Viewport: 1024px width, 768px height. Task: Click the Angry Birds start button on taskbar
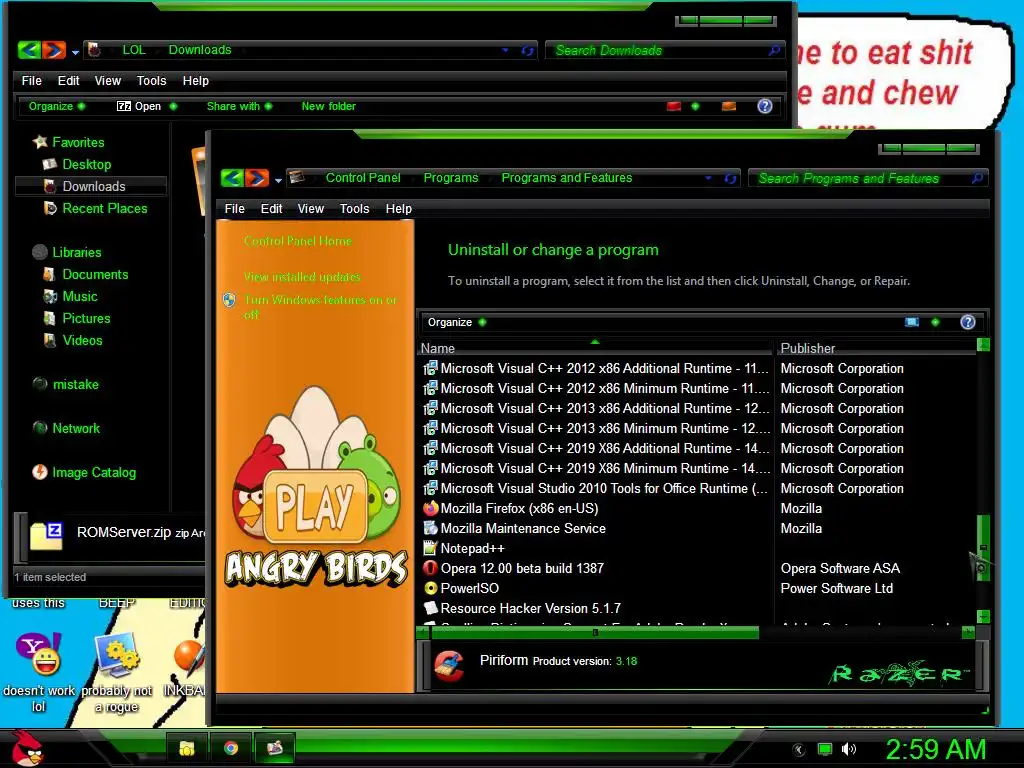[26, 748]
